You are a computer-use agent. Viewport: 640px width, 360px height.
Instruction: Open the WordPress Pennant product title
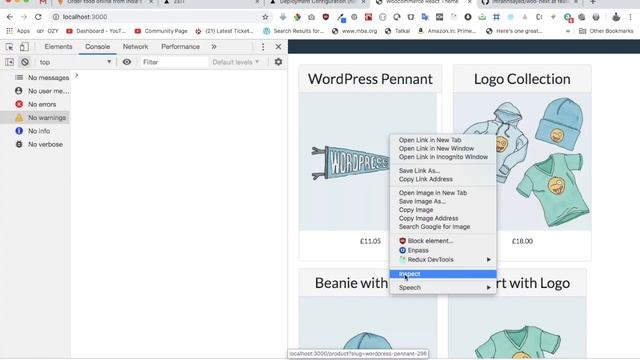coord(370,79)
